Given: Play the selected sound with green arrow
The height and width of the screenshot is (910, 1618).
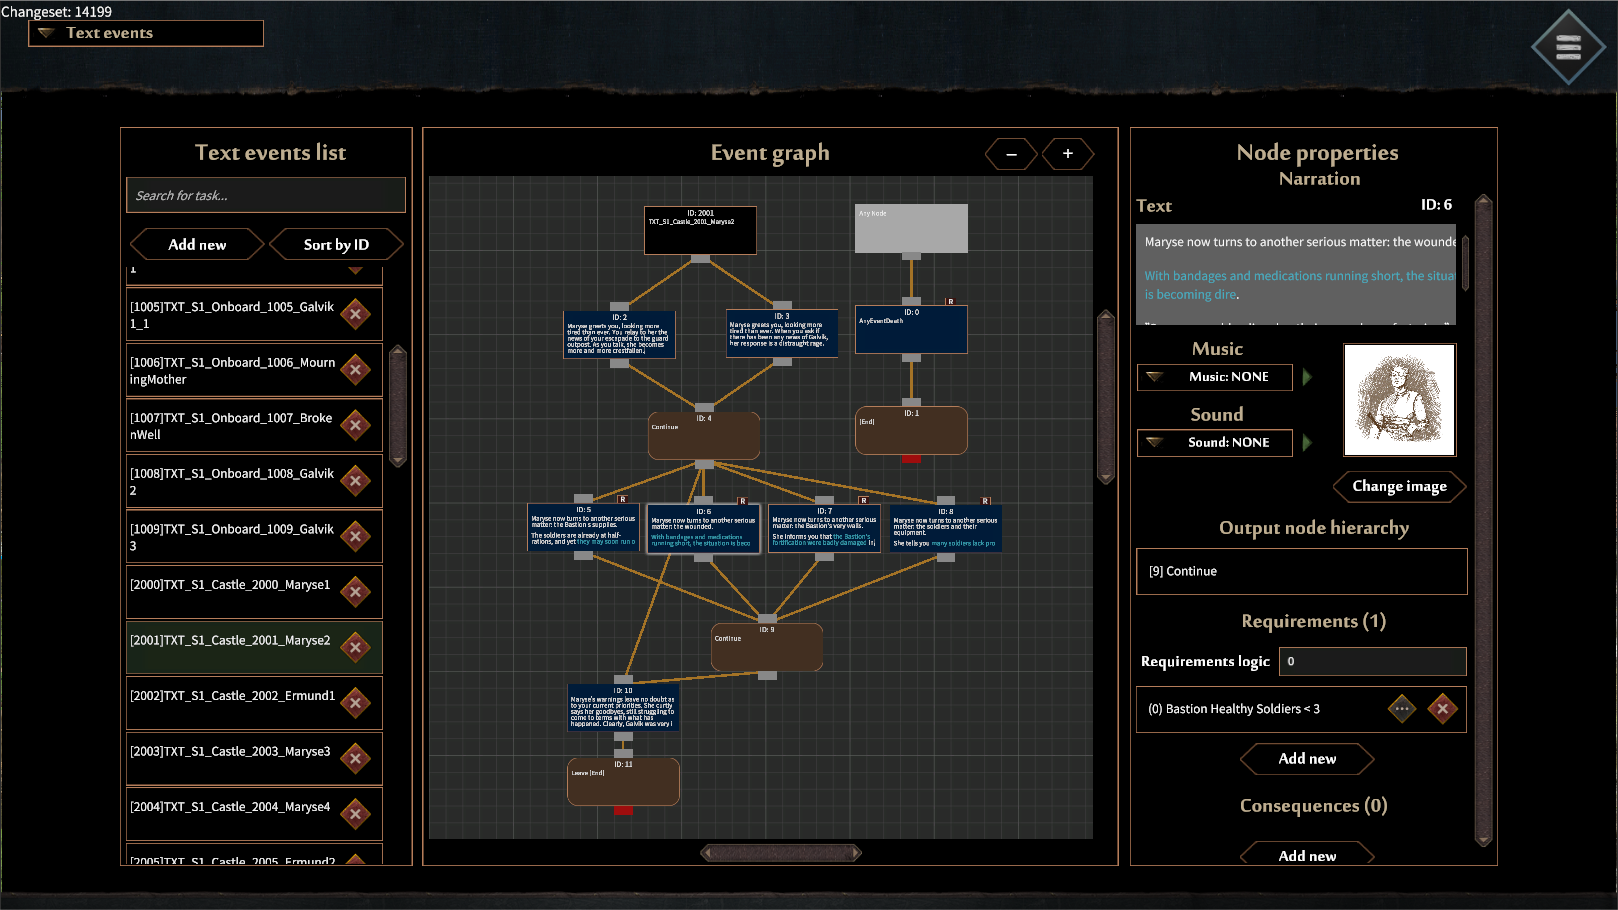Looking at the screenshot, I should pyautogui.click(x=1307, y=442).
